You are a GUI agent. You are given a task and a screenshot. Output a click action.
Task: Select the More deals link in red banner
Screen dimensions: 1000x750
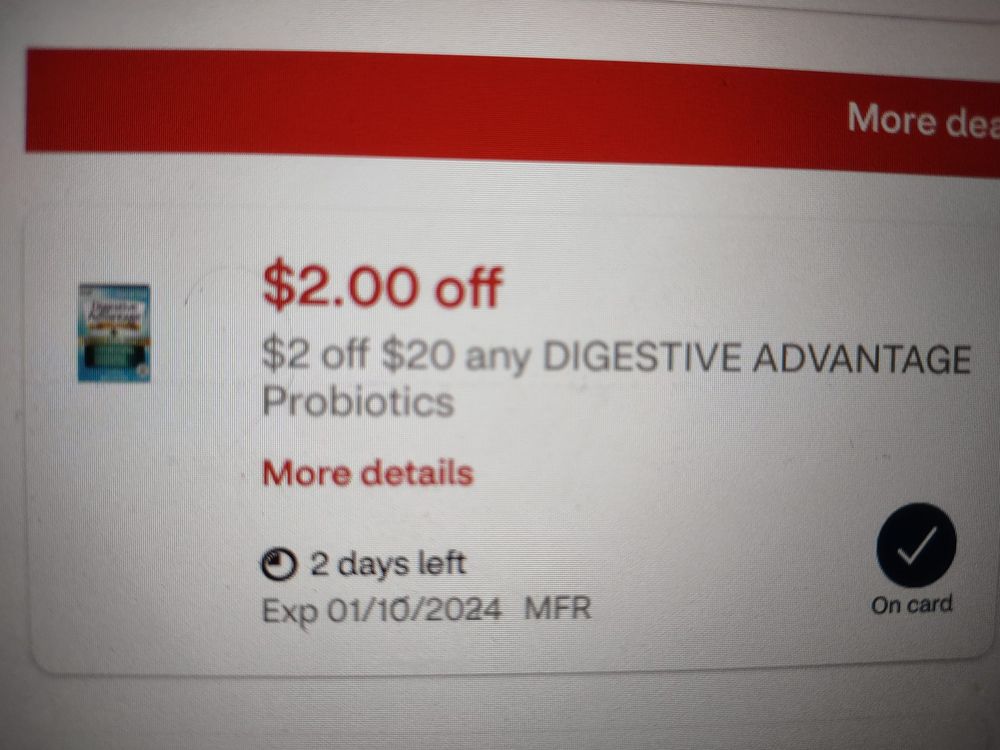point(923,119)
